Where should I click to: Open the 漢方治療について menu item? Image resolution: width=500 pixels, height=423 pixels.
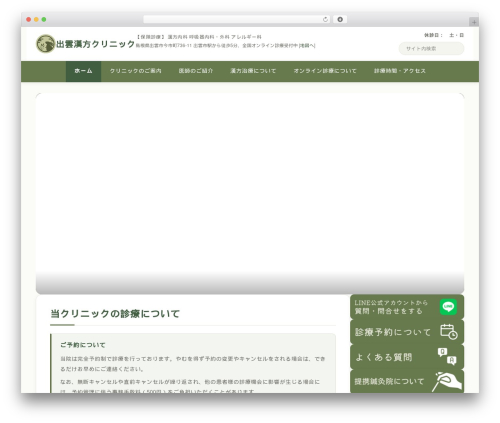(253, 71)
